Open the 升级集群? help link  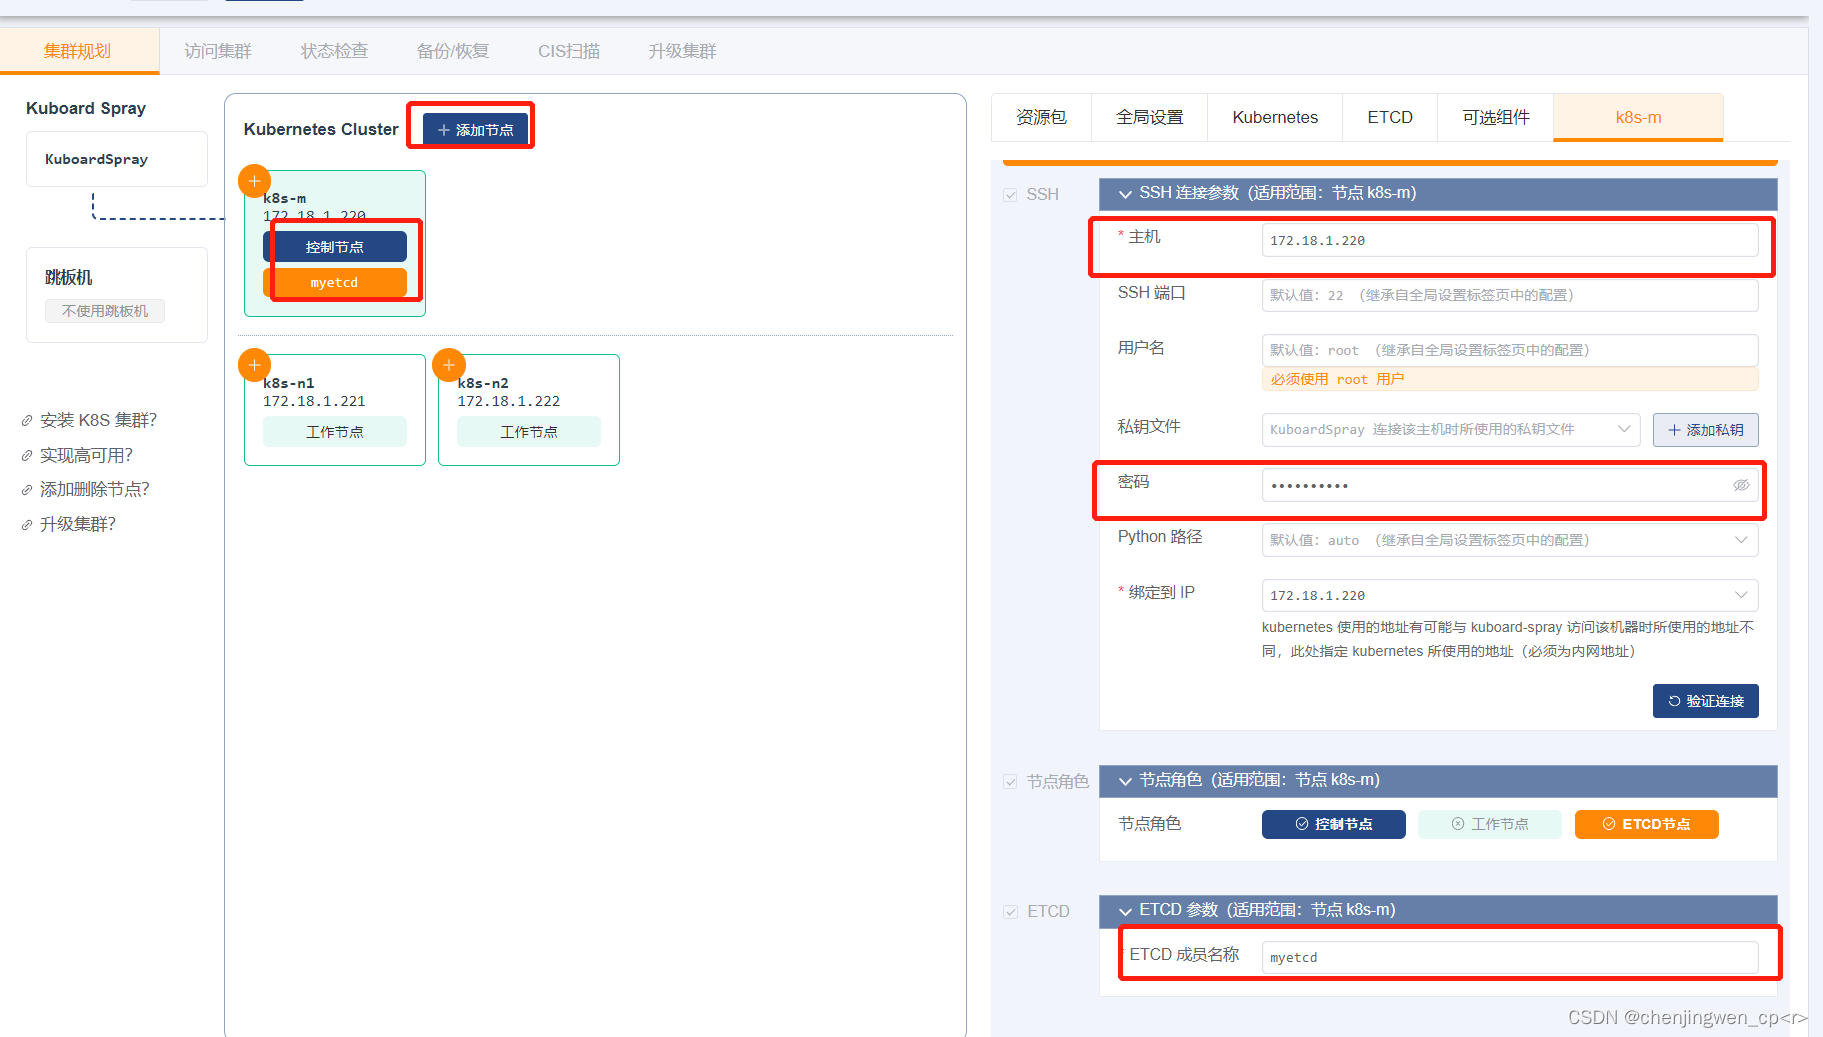(78, 525)
